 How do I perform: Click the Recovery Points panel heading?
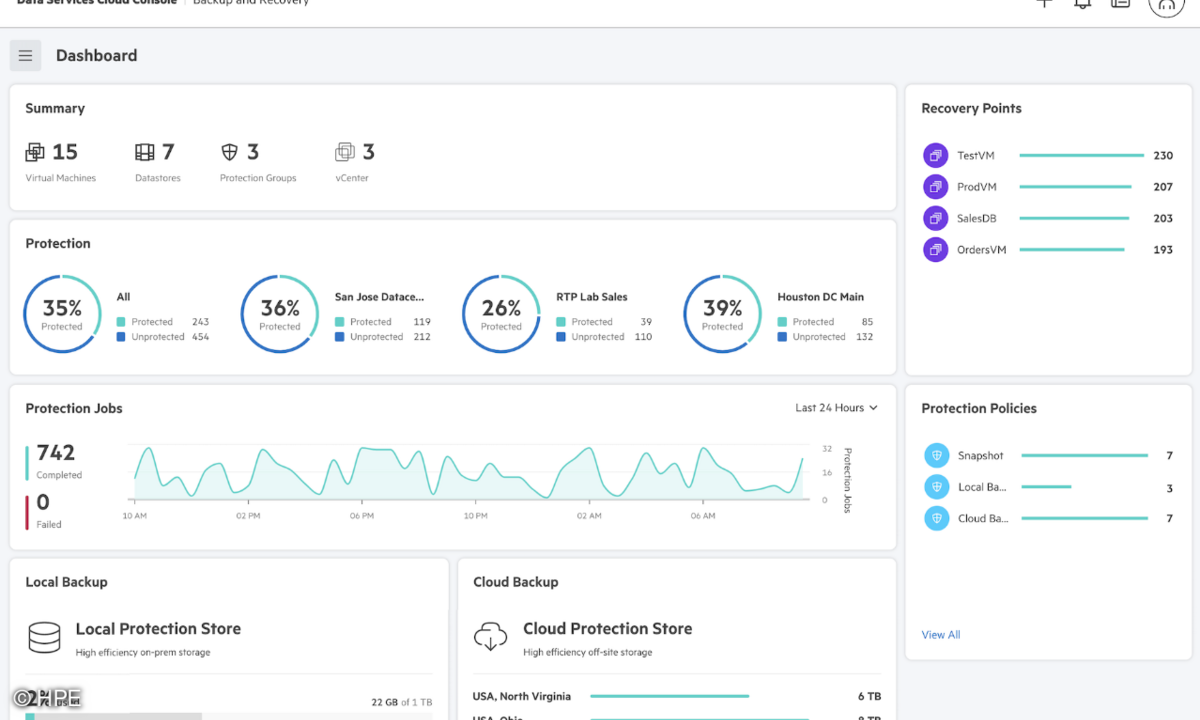(x=972, y=108)
